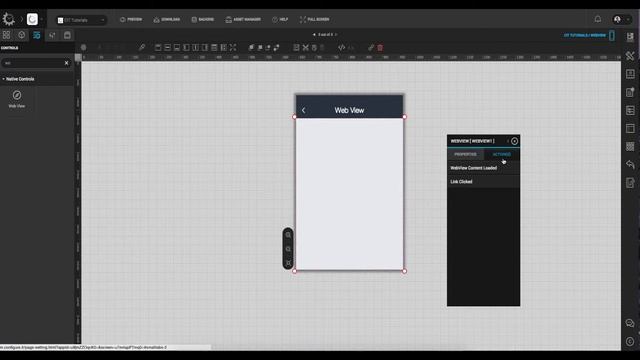
Task: Switch to the Actions tab
Action: point(502,154)
